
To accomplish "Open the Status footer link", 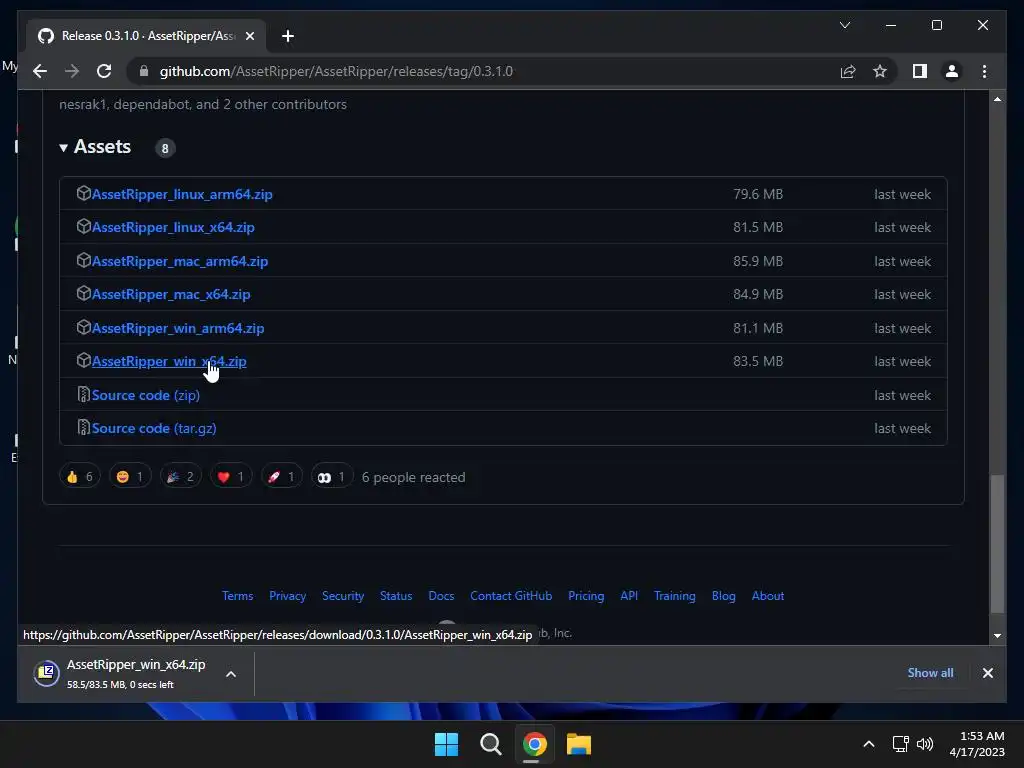I will coord(396,596).
